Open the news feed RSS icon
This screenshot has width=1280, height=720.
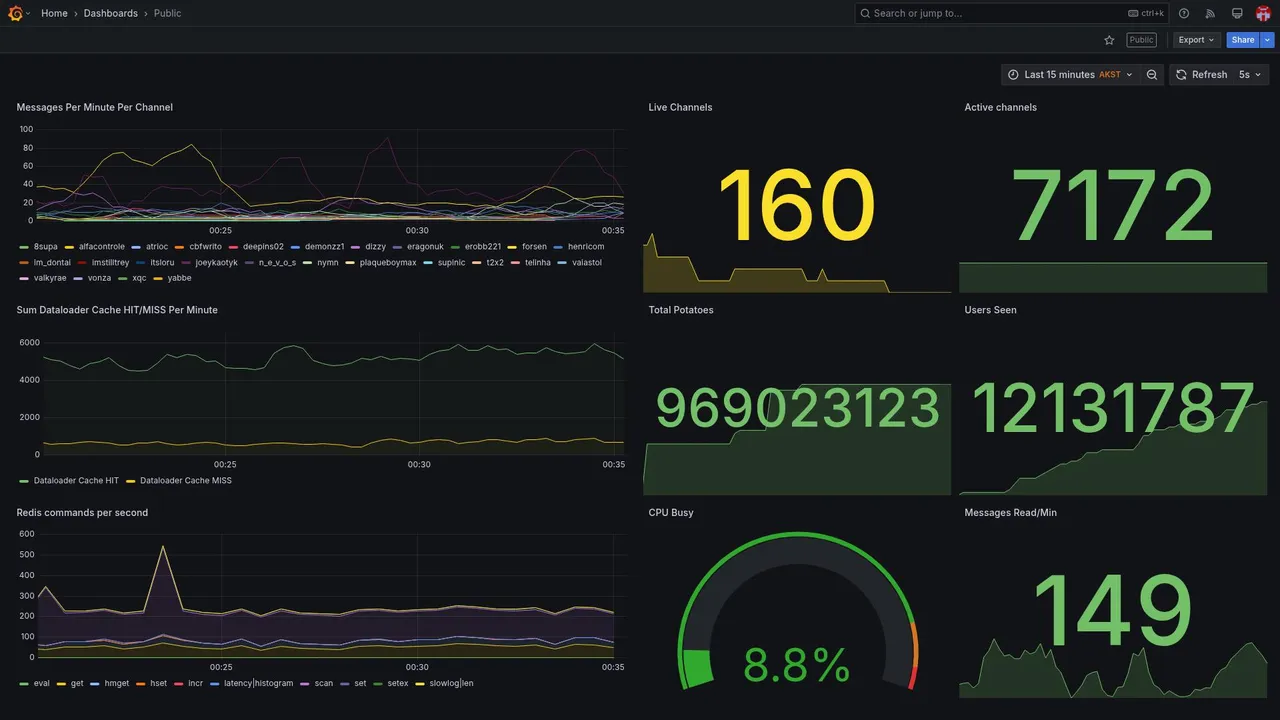tap(1210, 13)
